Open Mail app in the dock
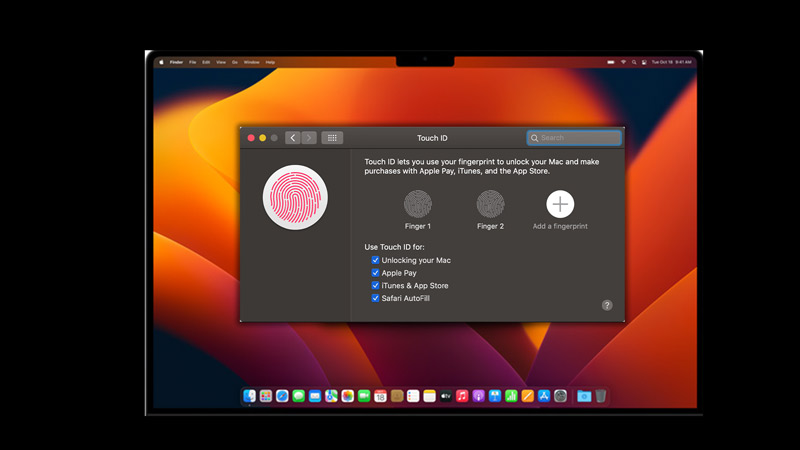 (x=315, y=396)
